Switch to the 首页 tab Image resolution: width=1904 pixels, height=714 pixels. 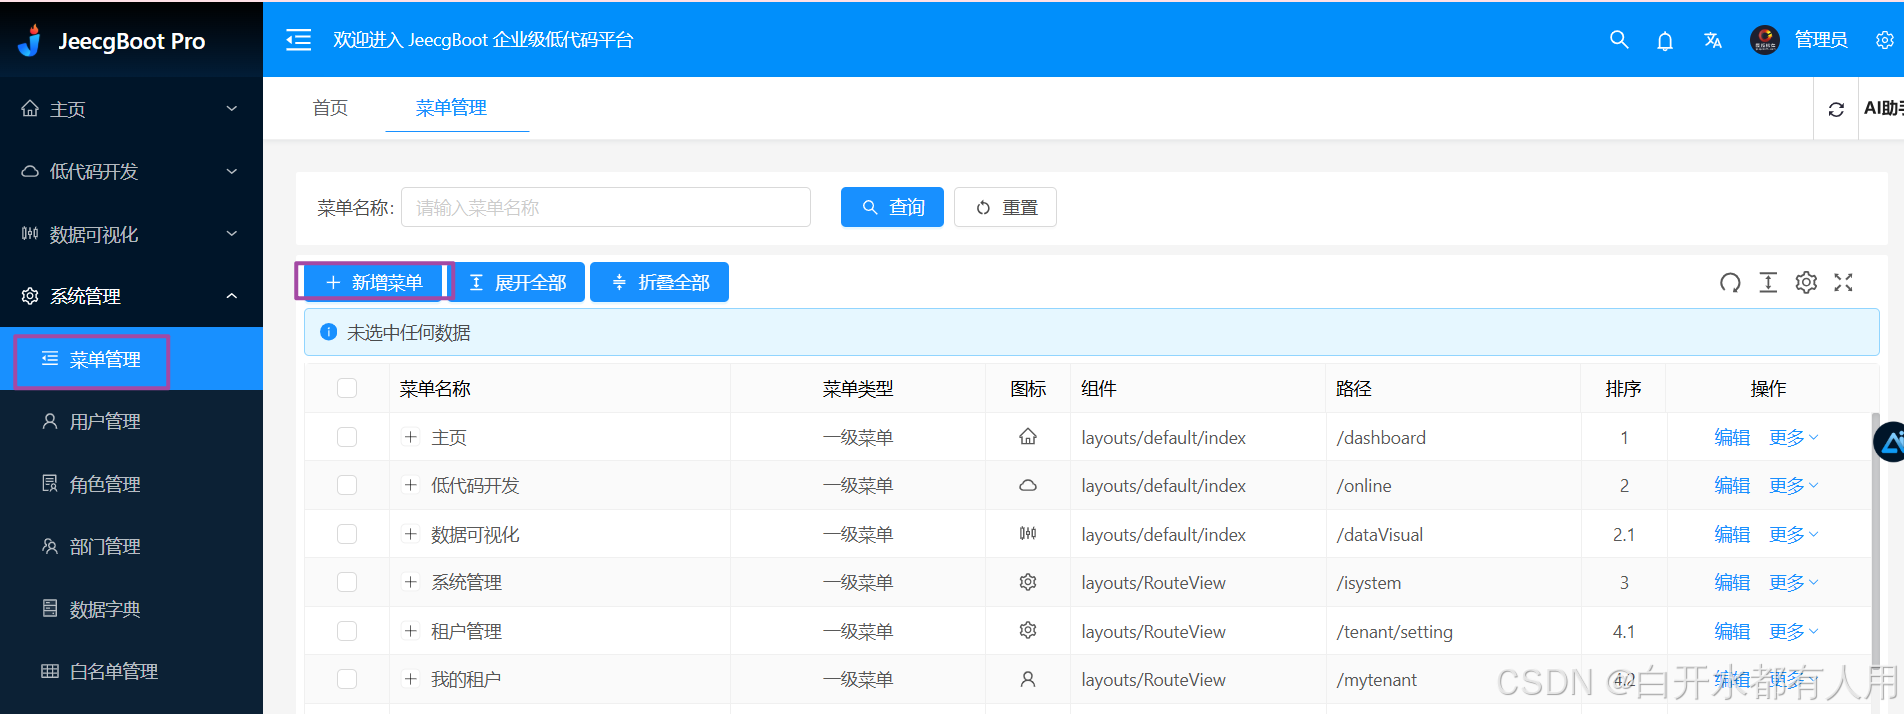(330, 108)
